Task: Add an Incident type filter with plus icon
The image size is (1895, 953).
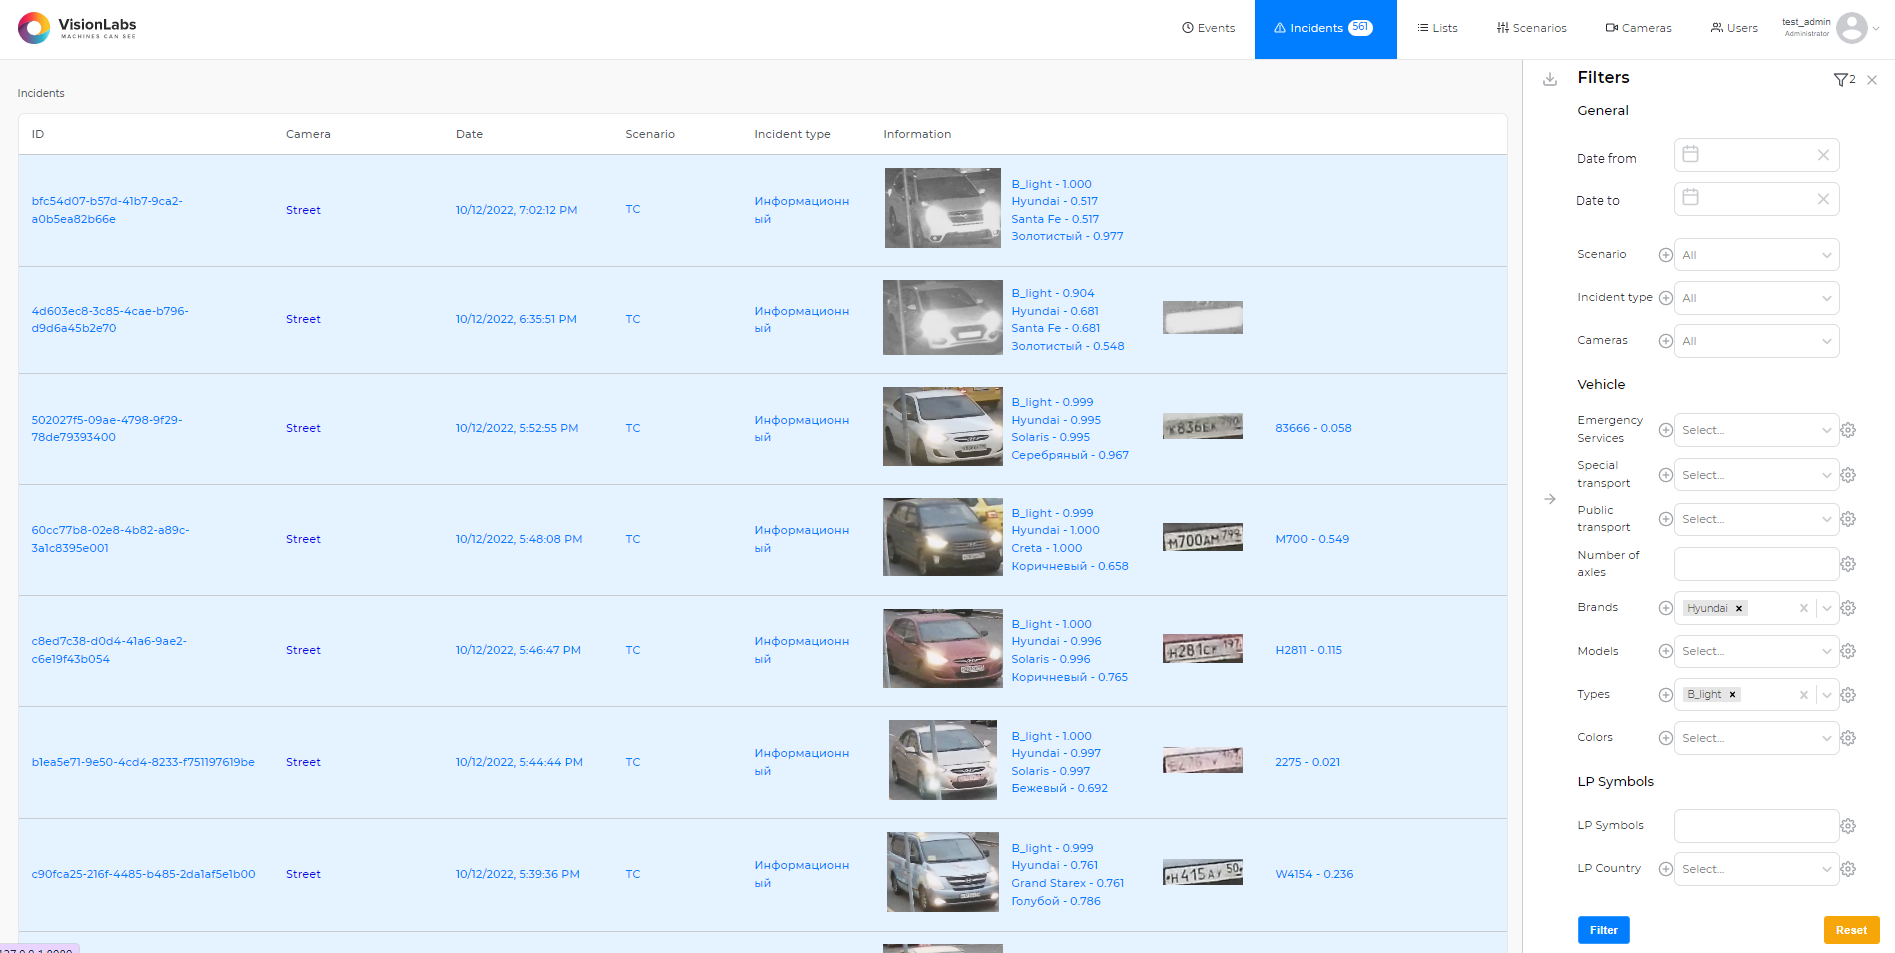Action: pos(1665,298)
